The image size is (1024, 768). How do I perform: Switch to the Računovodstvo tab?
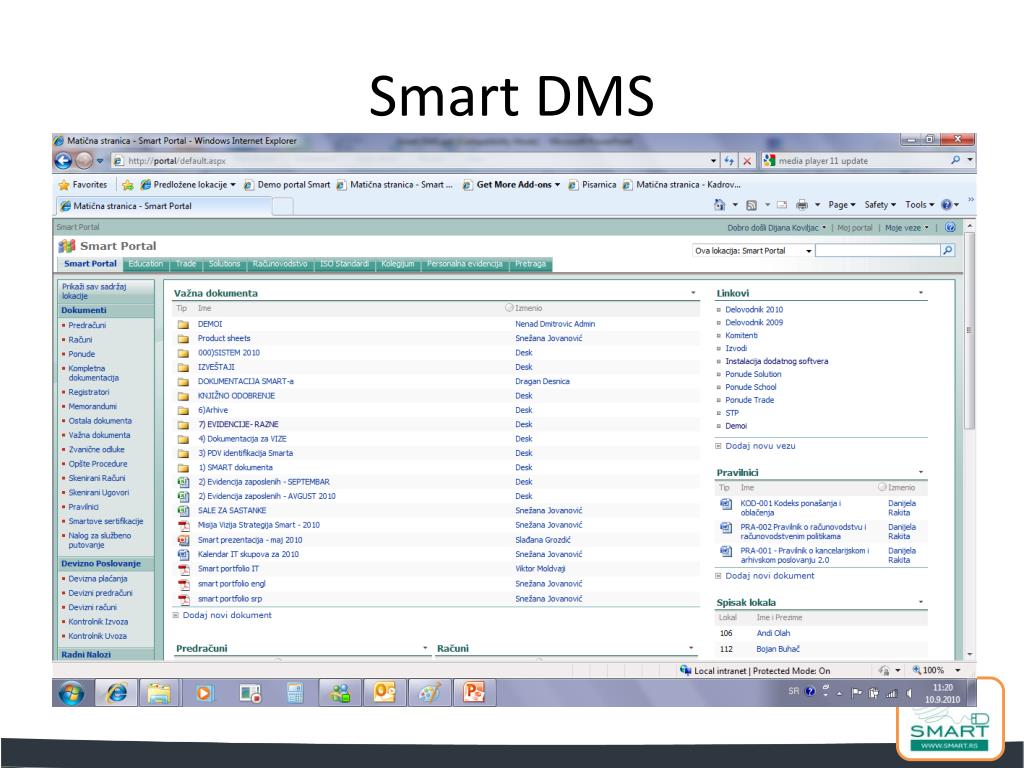[280, 264]
